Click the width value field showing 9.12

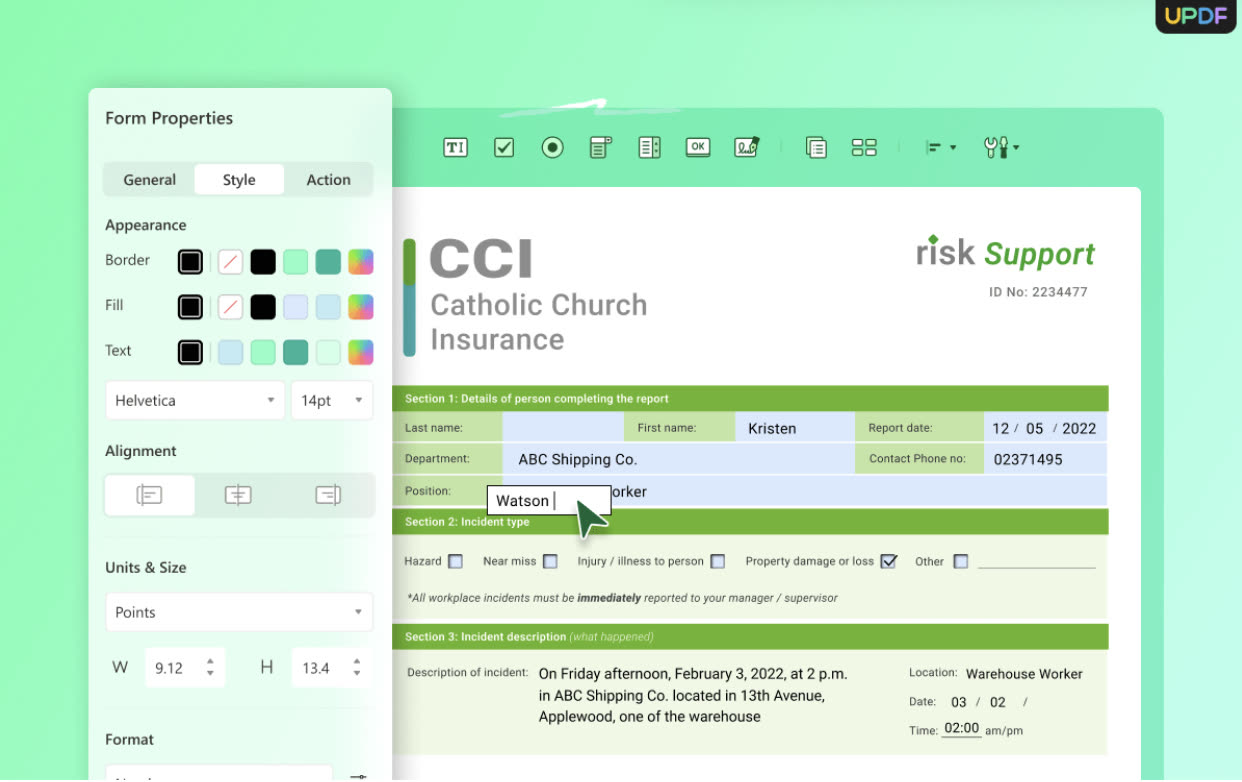pyautogui.click(x=185, y=668)
